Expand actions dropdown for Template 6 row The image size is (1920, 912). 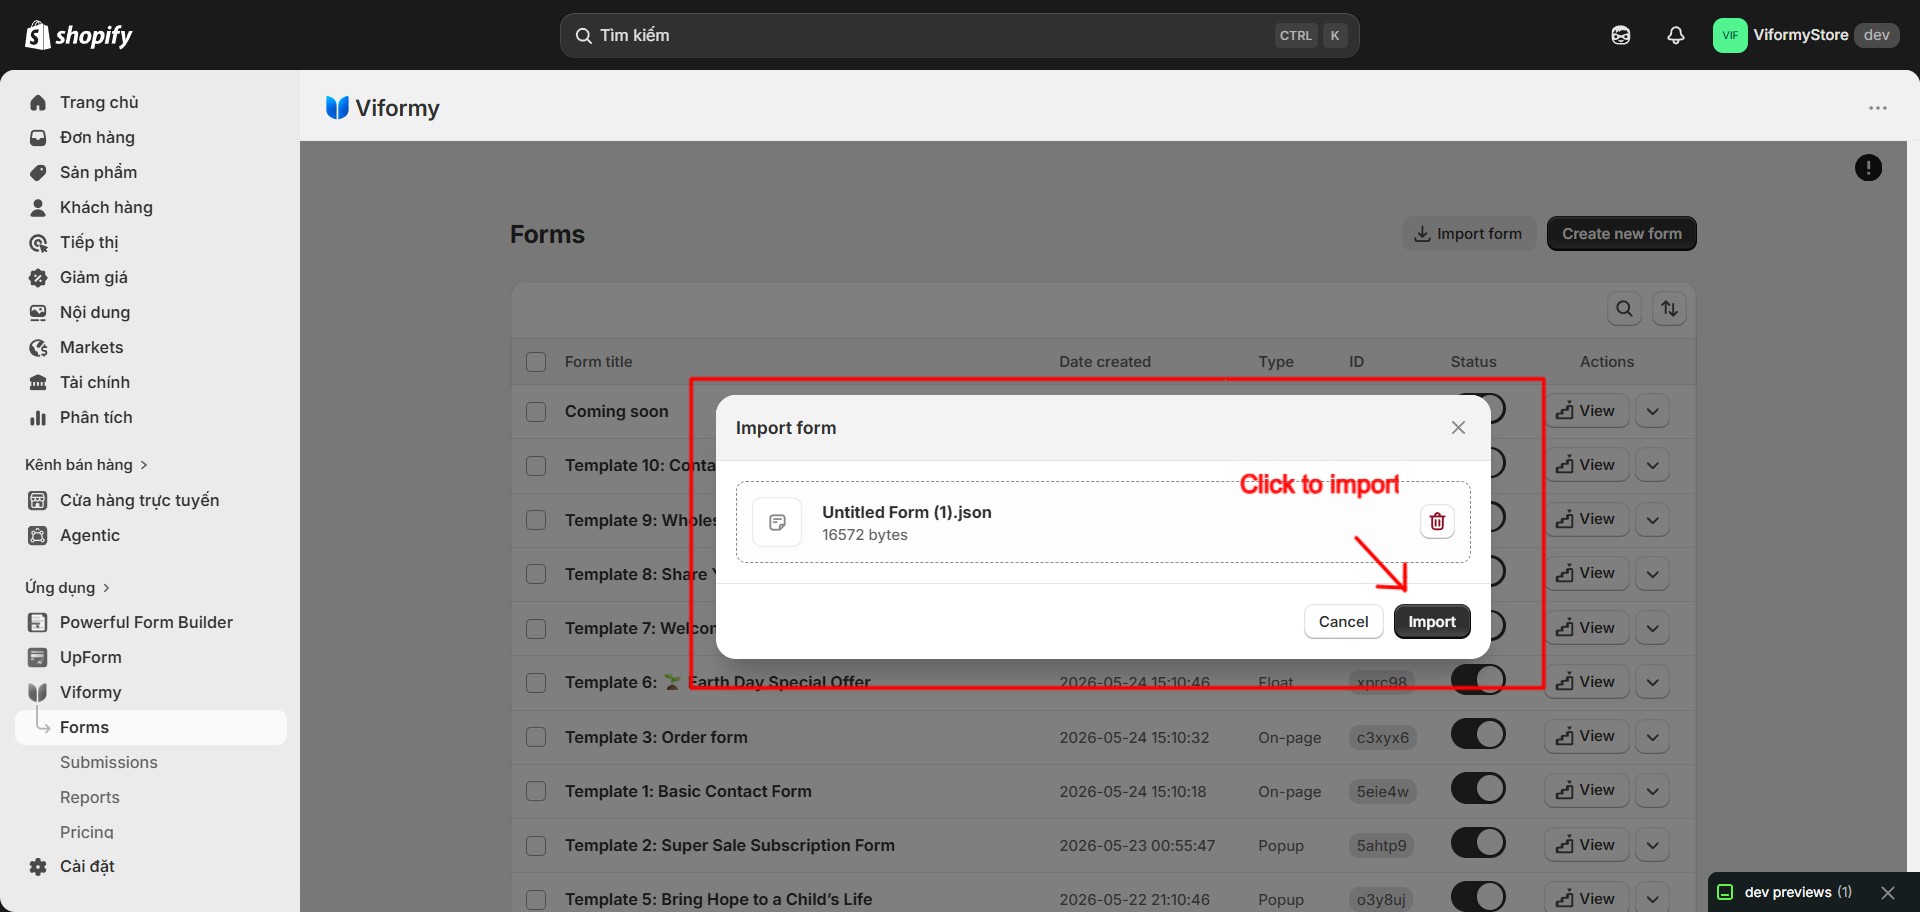tap(1652, 682)
